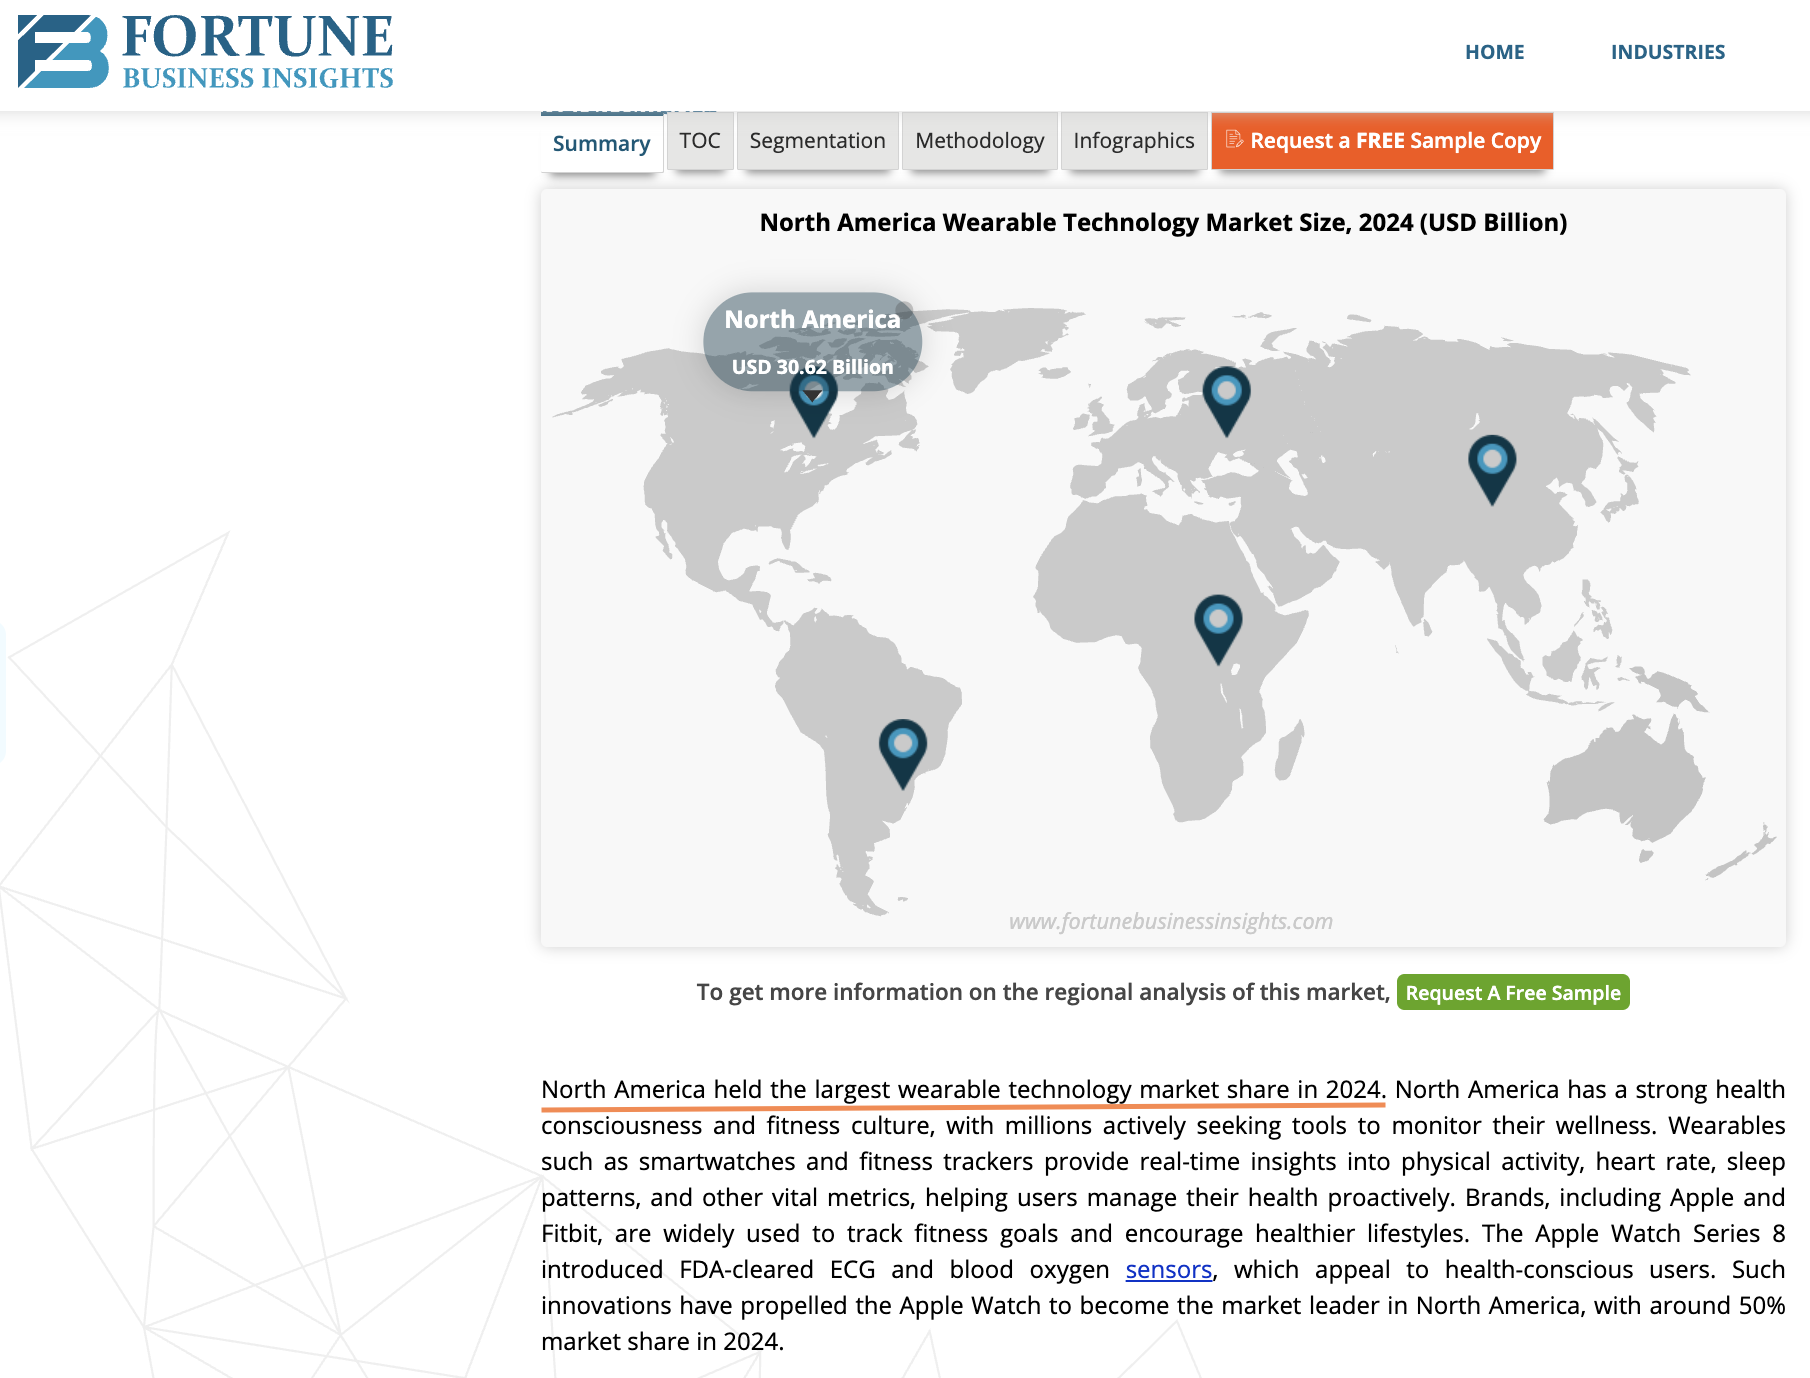
Task: Return to the Summary tab
Action: 600,142
